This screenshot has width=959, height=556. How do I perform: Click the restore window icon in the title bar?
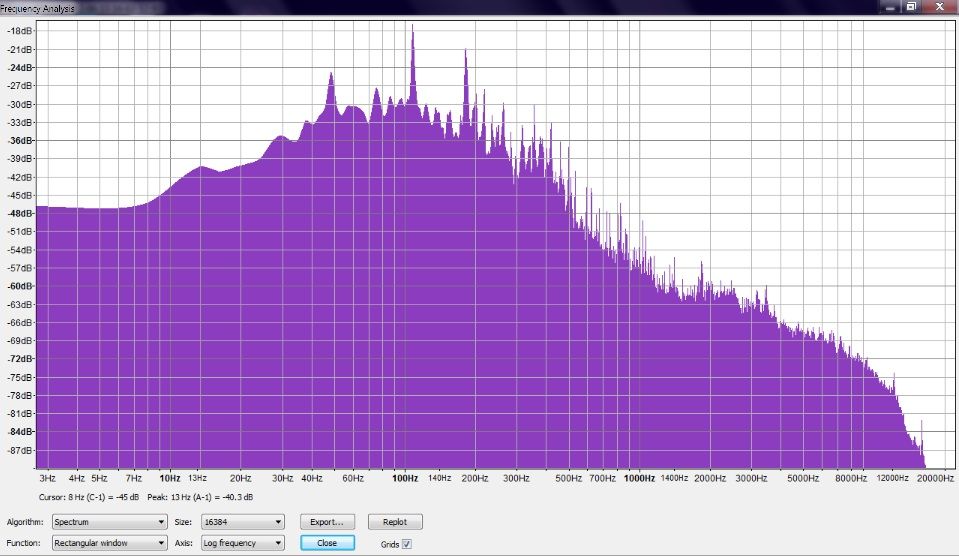911,6
